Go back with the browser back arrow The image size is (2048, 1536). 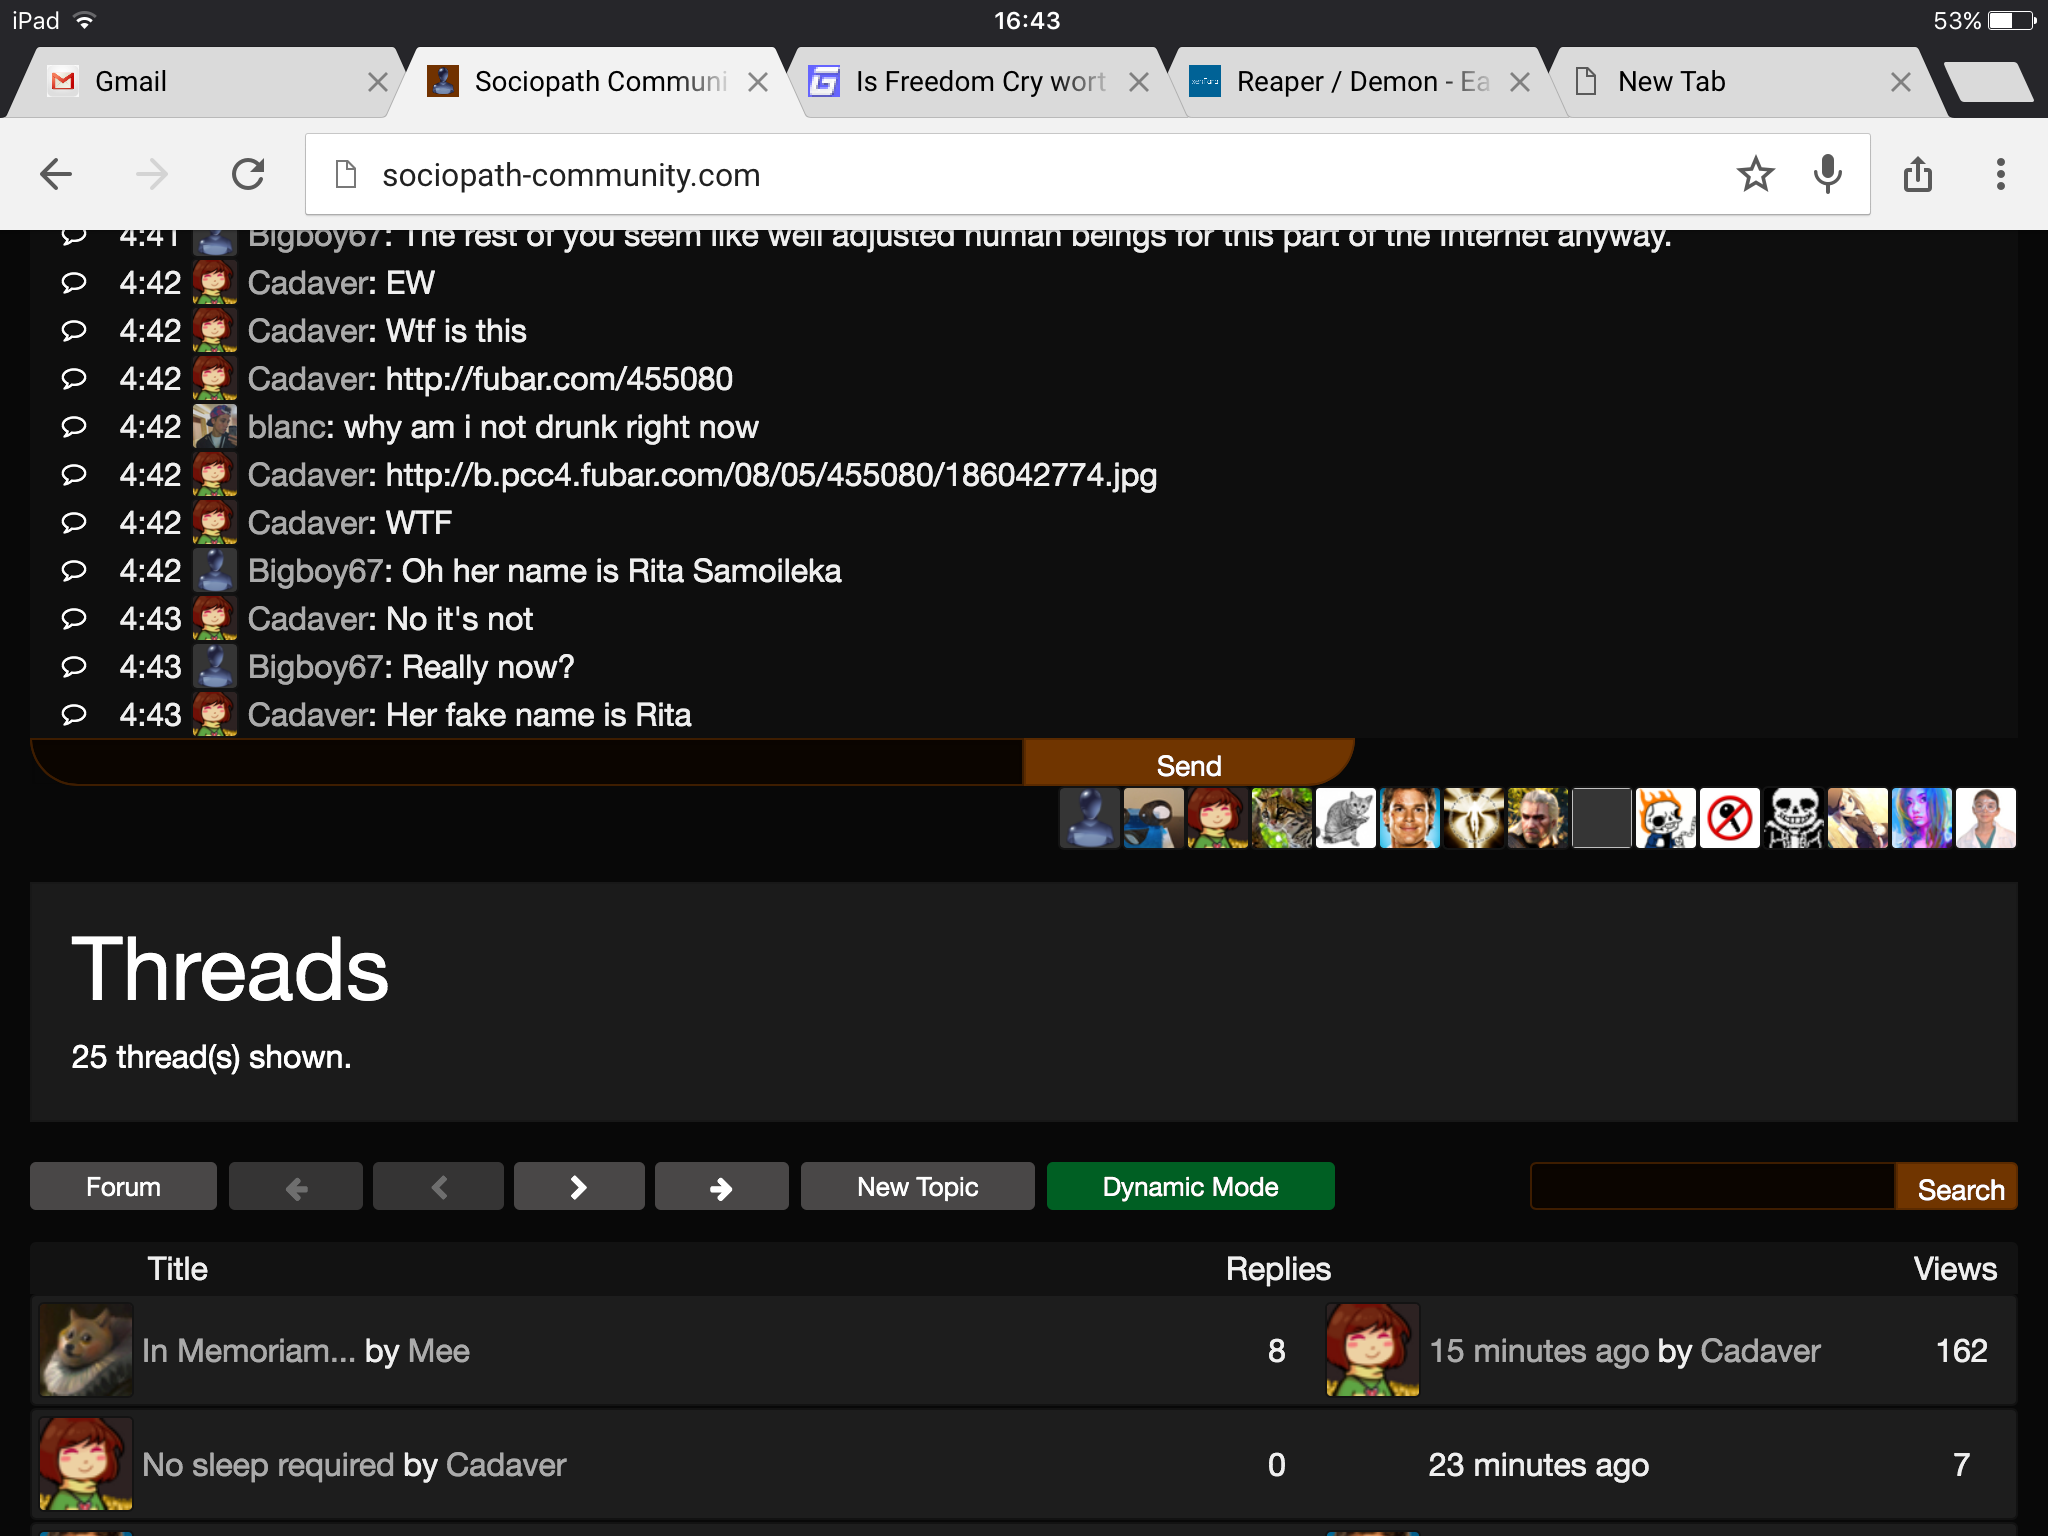tap(56, 175)
